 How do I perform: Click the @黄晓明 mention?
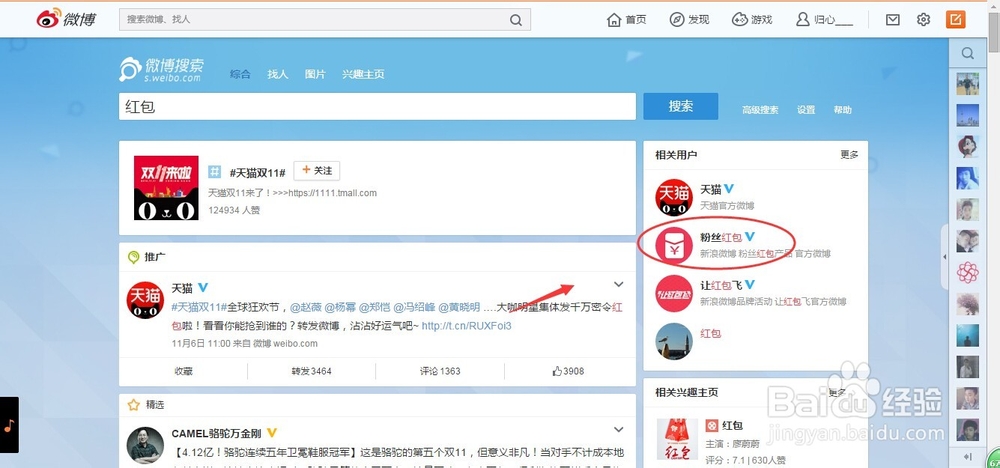coord(459,307)
